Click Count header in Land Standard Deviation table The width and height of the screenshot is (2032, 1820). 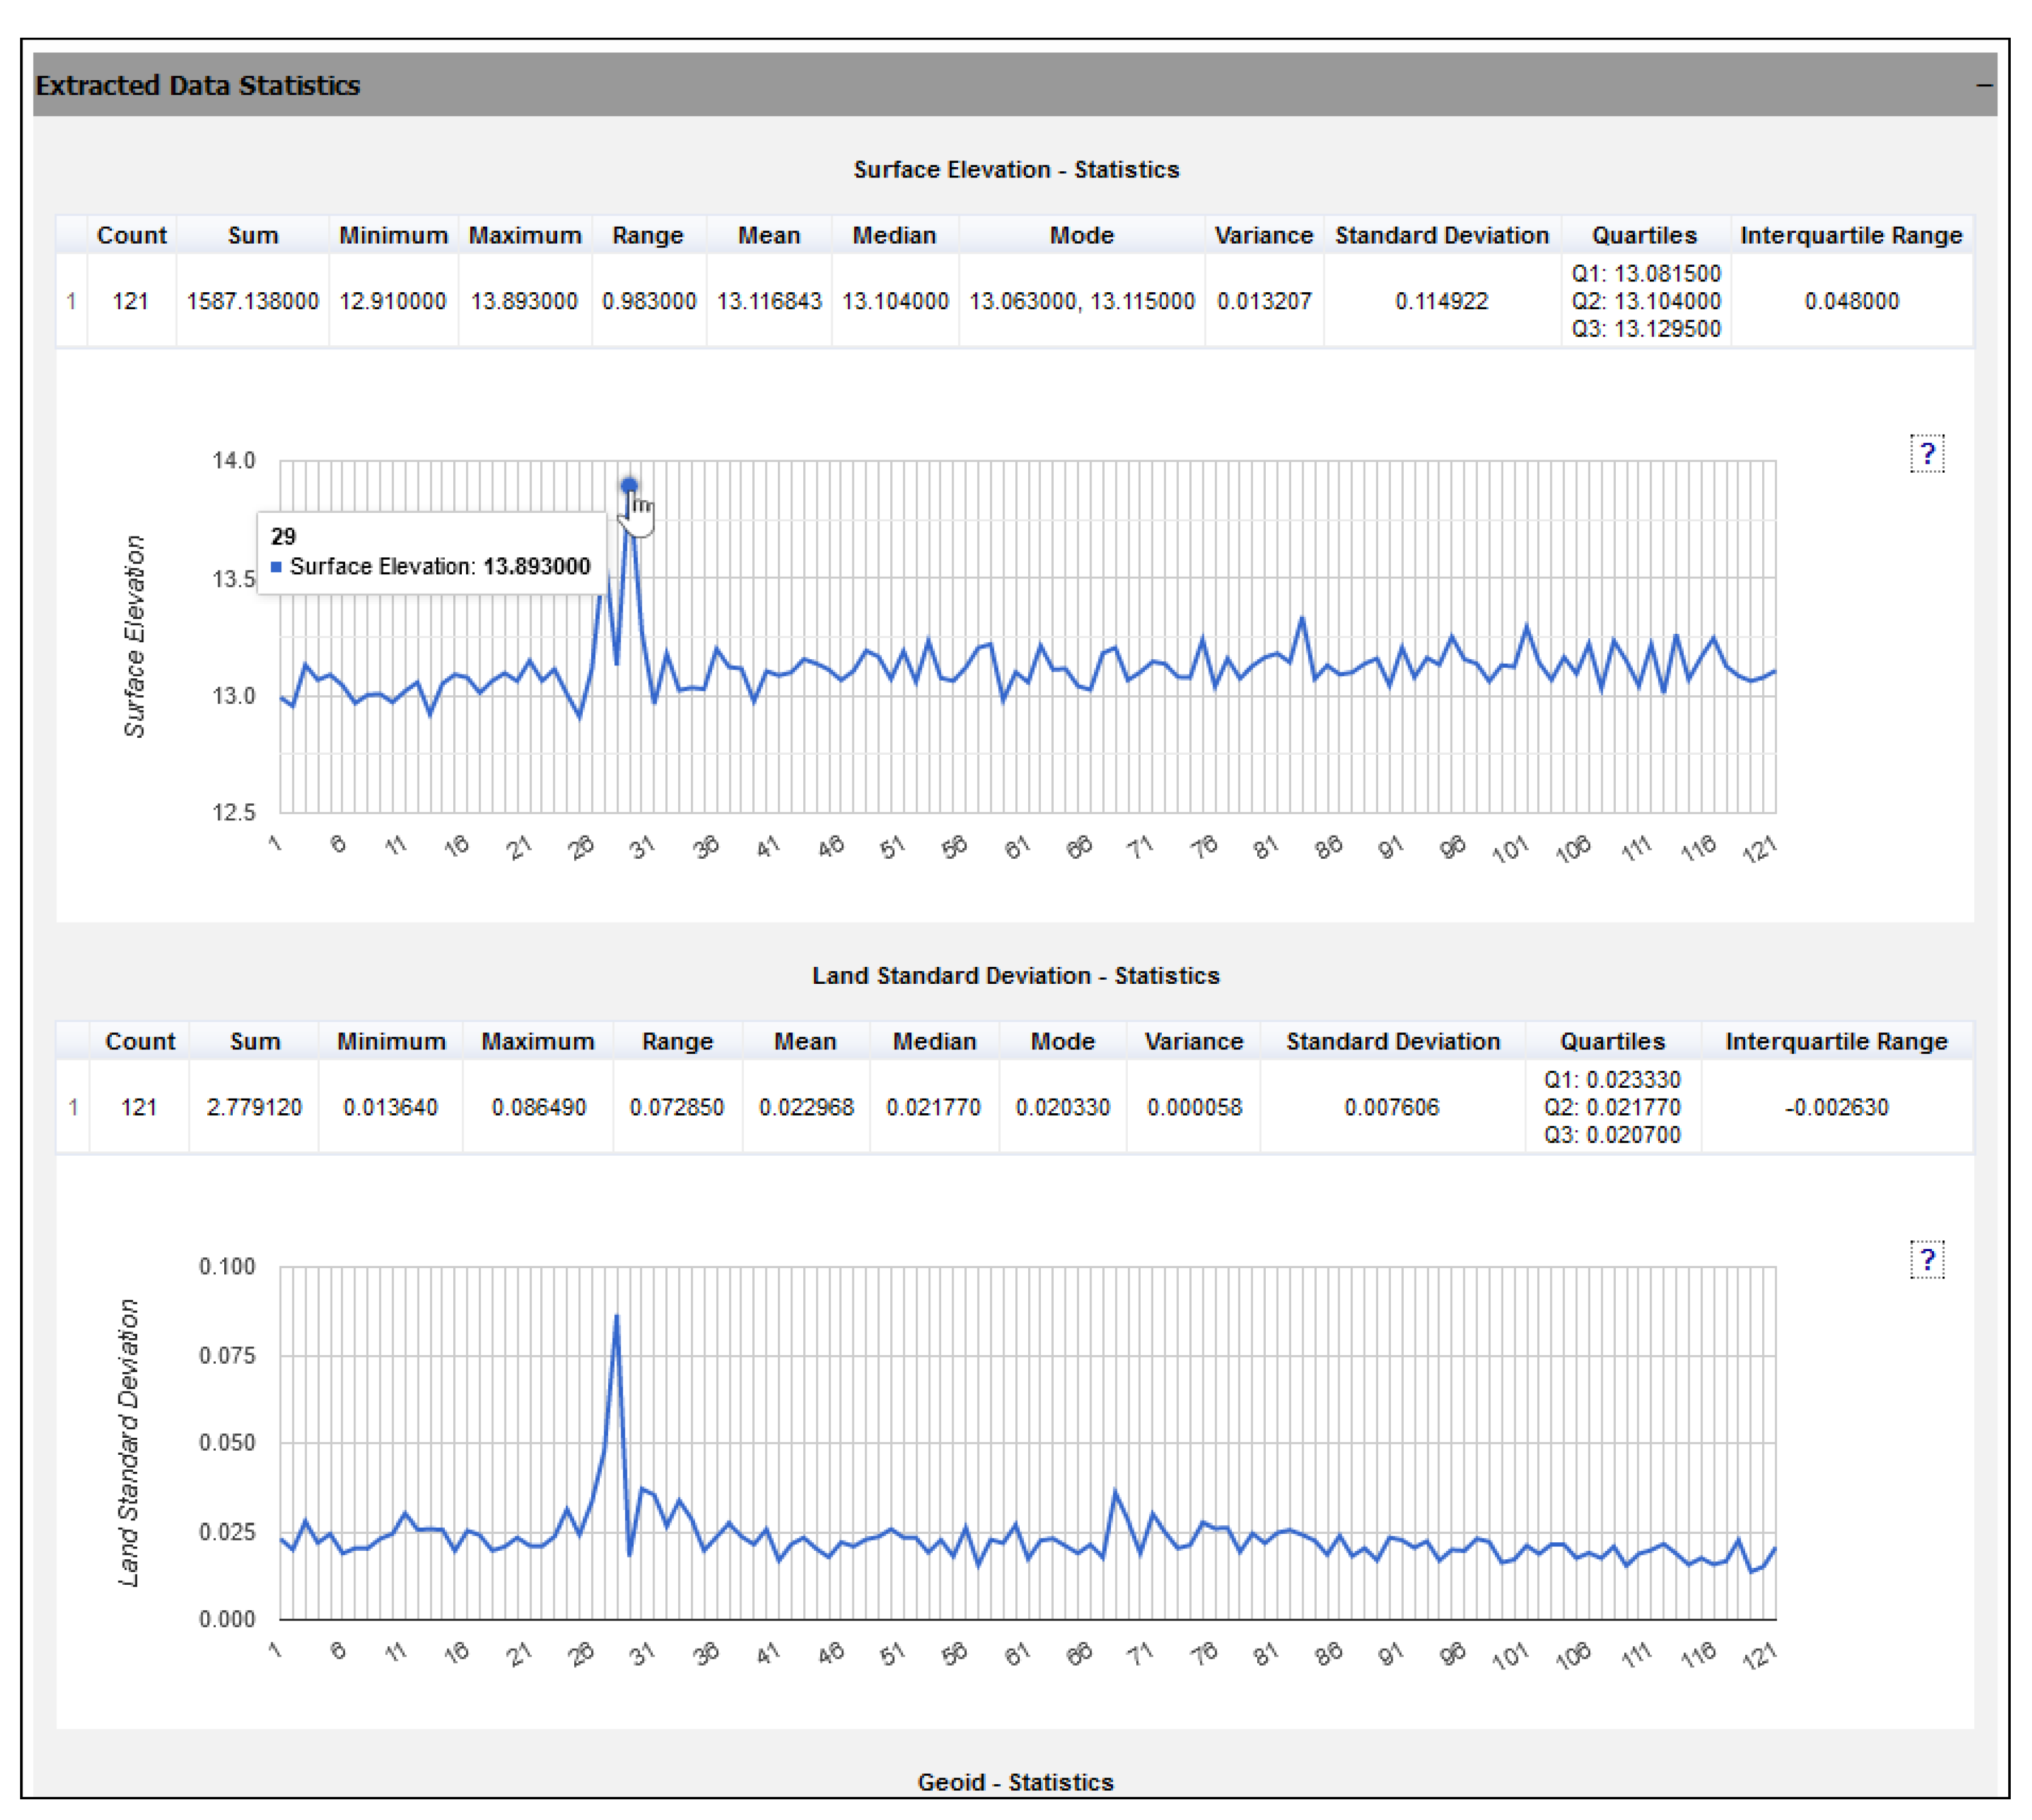(140, 1041)
